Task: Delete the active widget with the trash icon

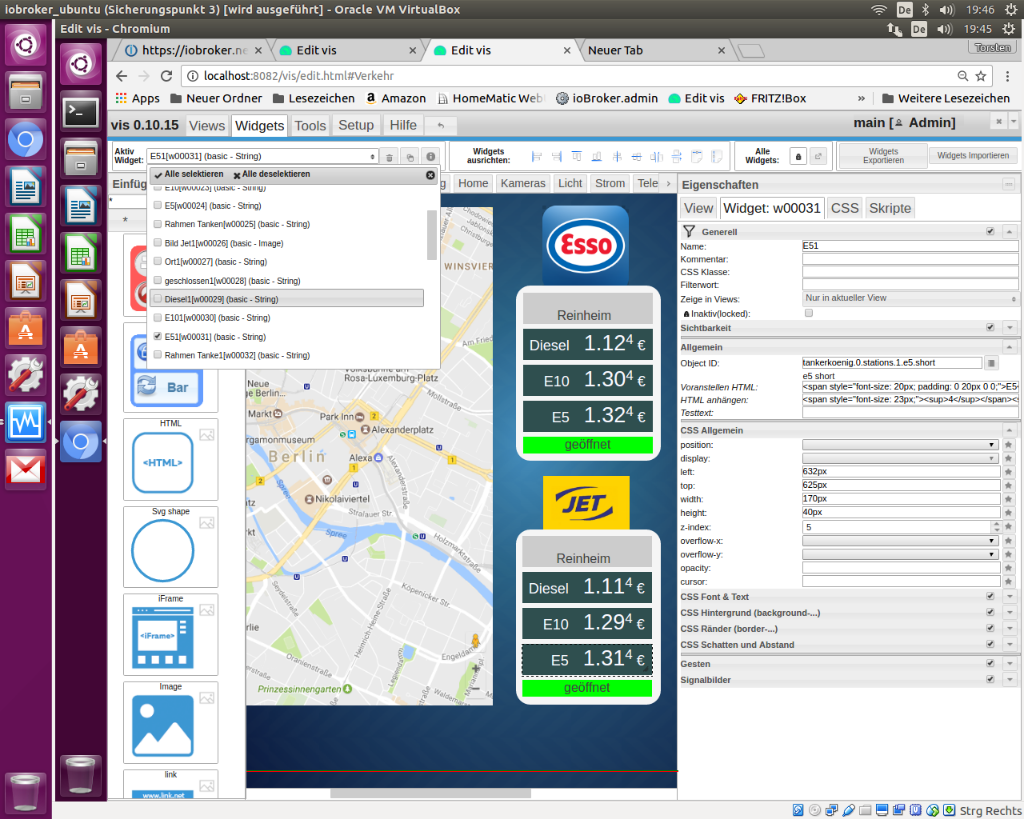Action: tap(389, 157)
